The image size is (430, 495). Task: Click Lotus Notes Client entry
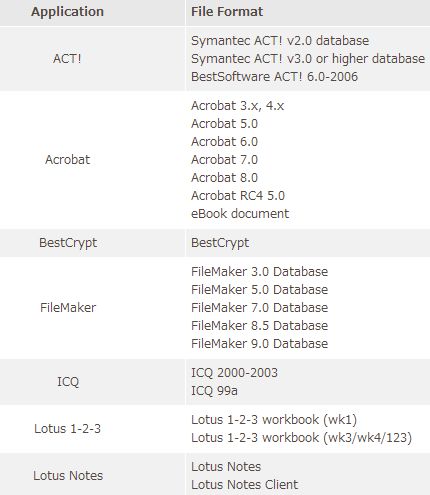[x=244, y=485]
